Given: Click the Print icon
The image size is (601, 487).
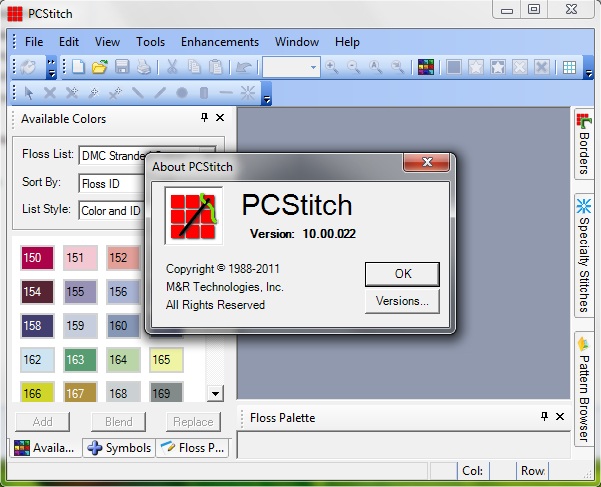Looking at the screenshot, I should 144,67.
